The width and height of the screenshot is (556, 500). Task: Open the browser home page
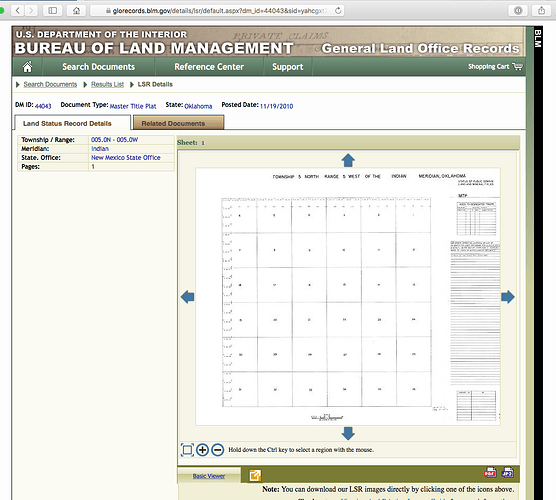pos(76,11)
